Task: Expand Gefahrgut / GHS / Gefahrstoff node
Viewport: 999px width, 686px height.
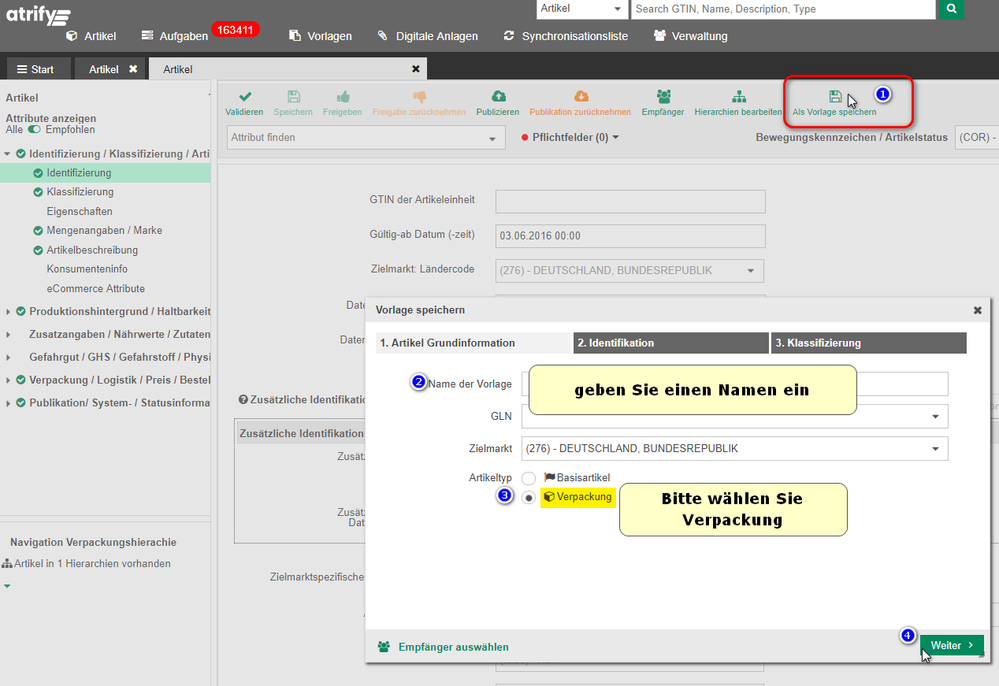Action: [x=8, y=357]
